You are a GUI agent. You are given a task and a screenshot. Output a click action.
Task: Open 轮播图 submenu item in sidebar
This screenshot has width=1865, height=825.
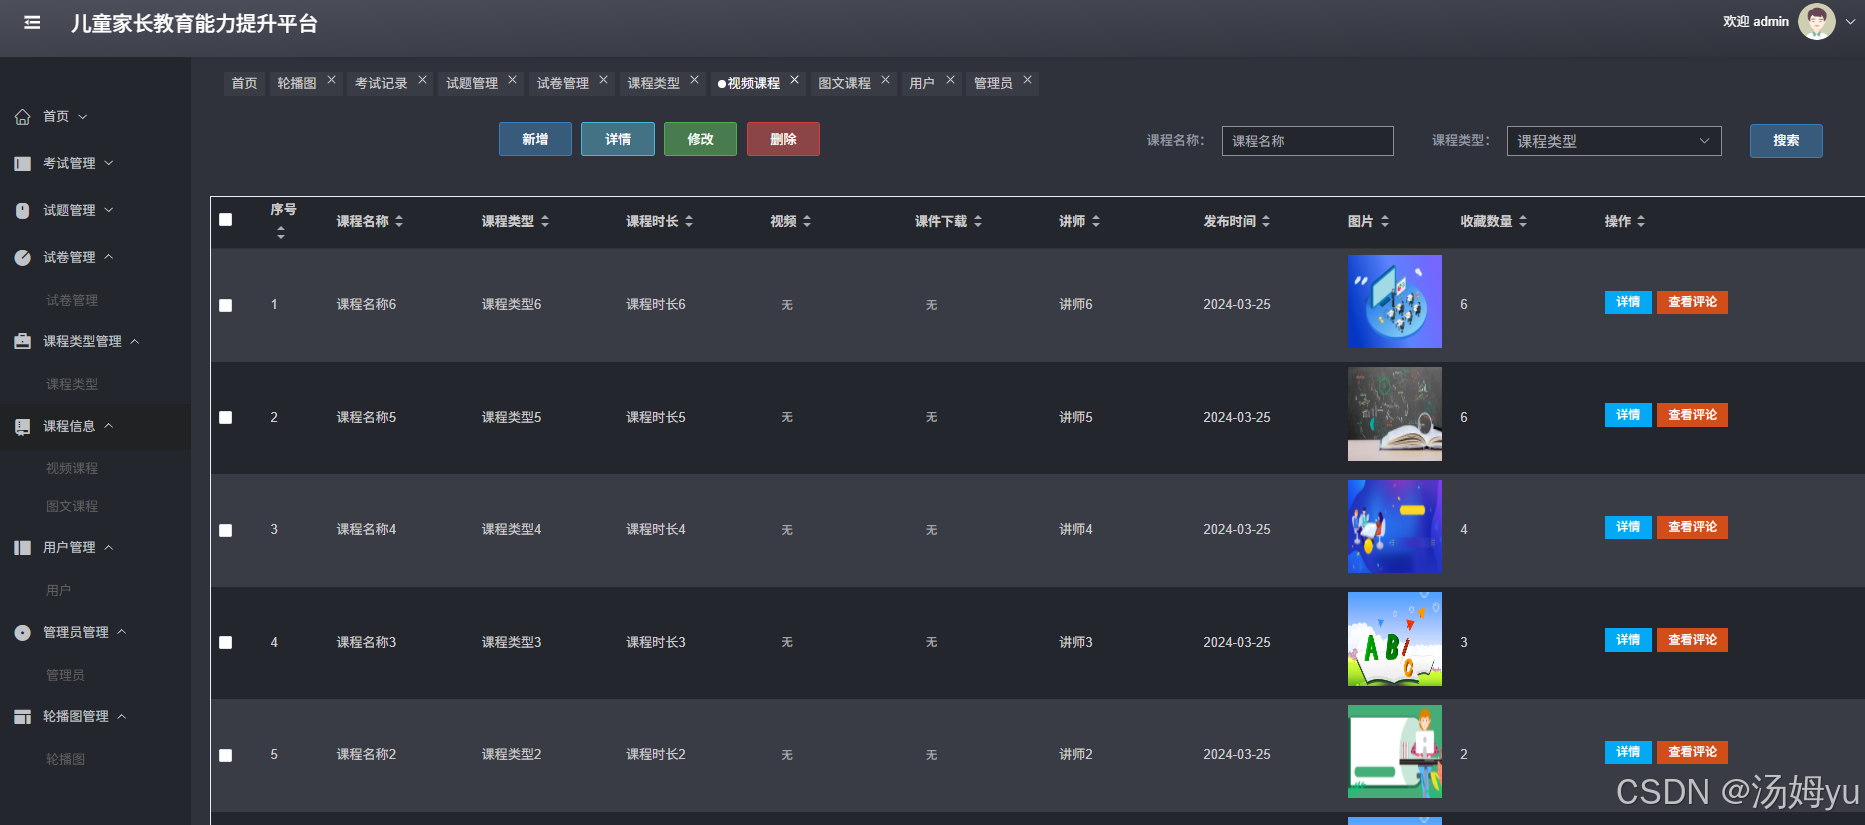pos(65,759)
